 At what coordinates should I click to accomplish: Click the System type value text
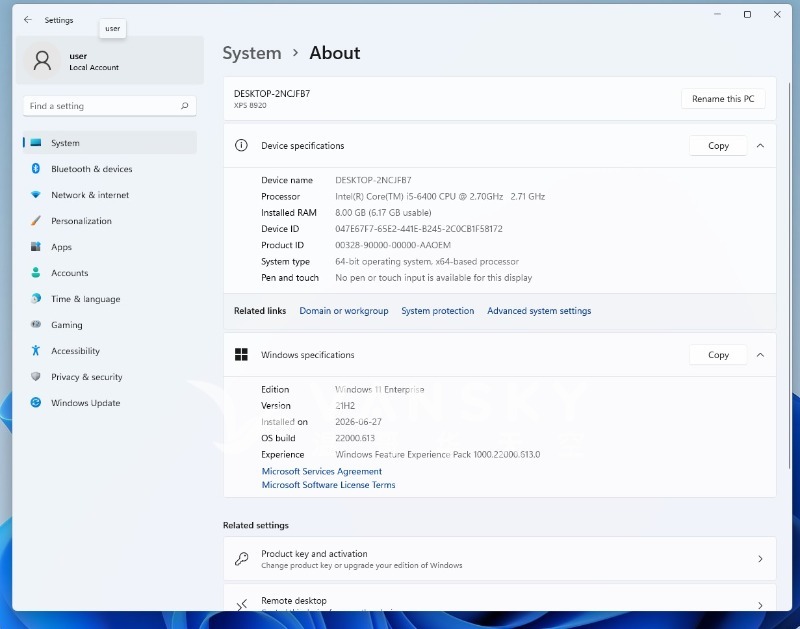[427, 261]
